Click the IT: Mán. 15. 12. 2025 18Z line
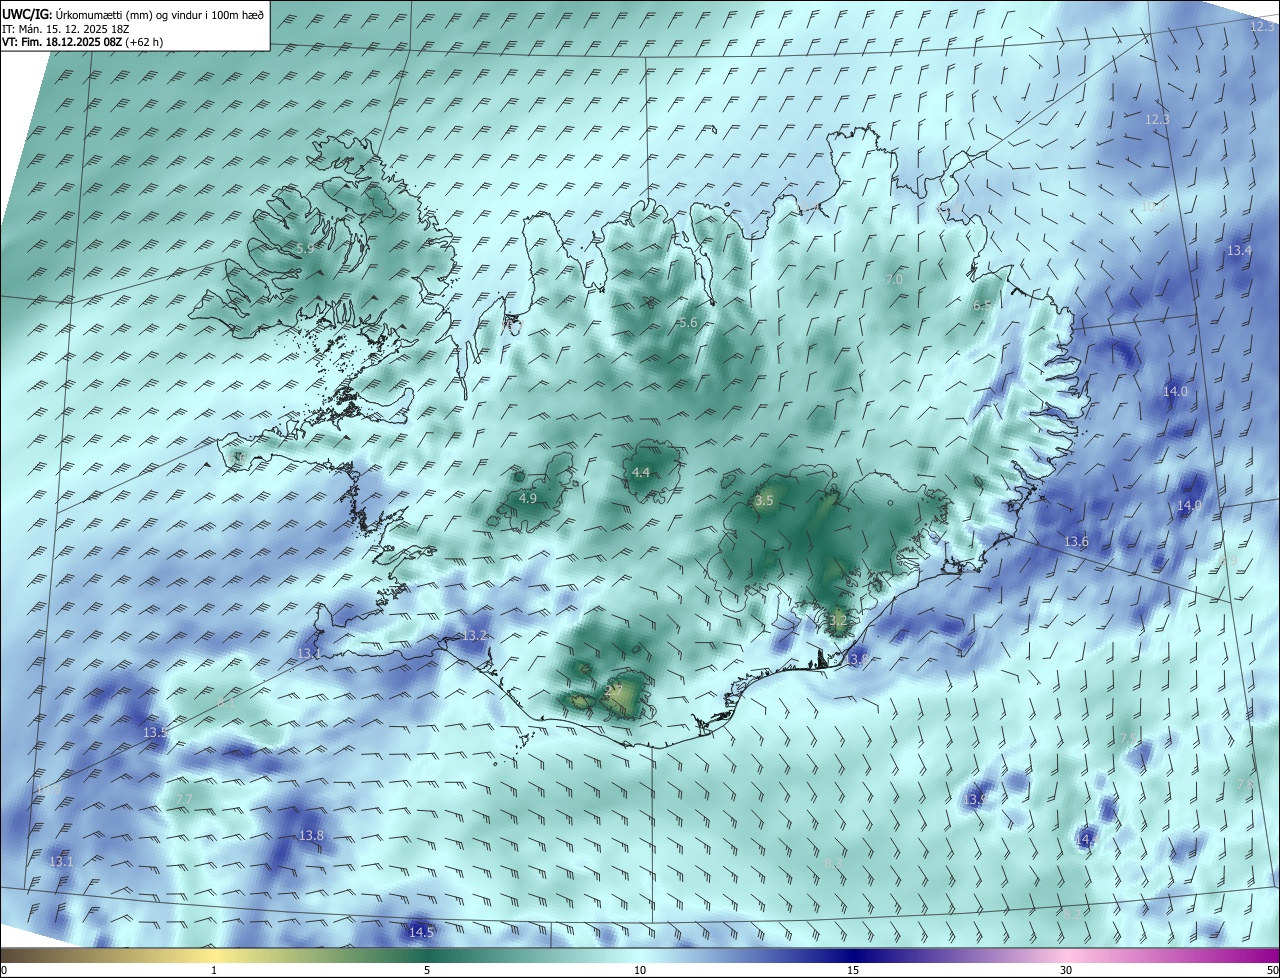Viewport: 1280px width, 978px height. pos(66,29)
